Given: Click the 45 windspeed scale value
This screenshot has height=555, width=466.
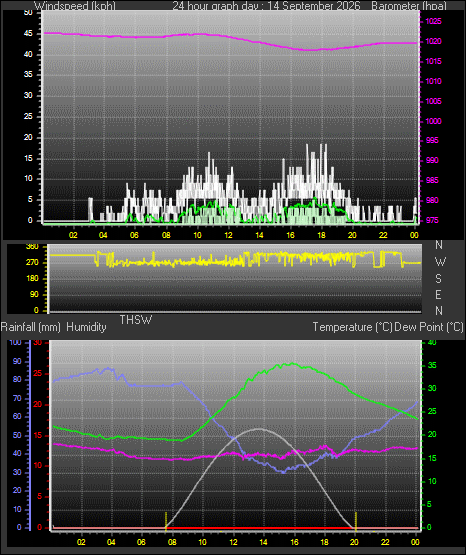Looking at the screenshot, I should click(x=28, y=34).
